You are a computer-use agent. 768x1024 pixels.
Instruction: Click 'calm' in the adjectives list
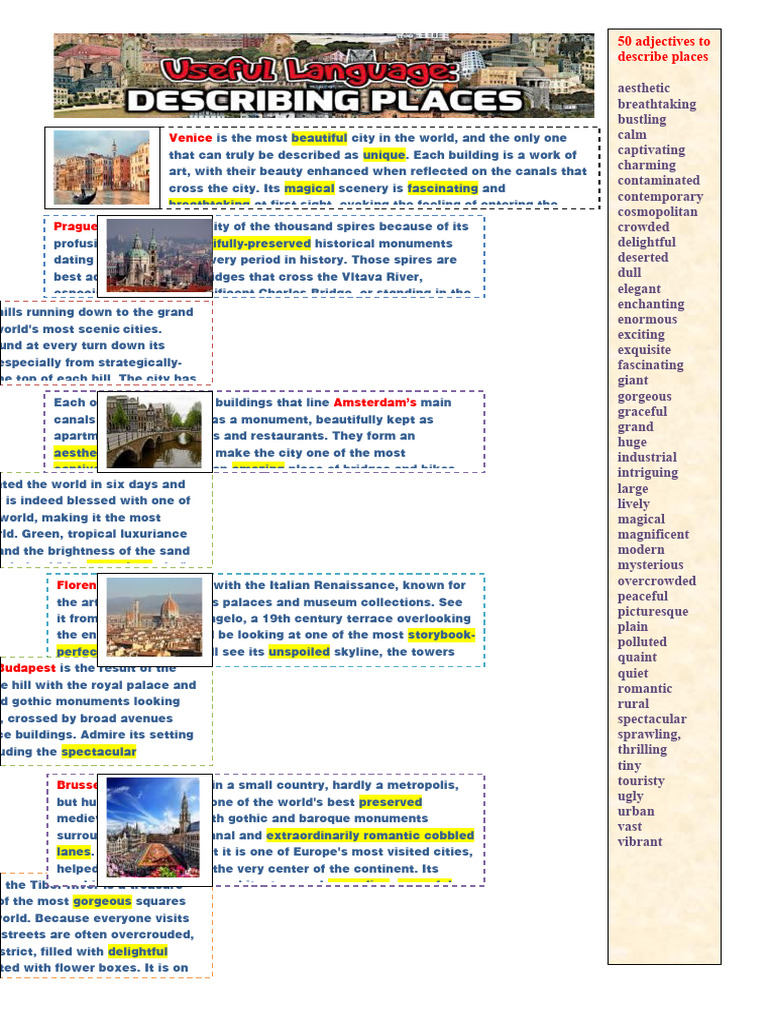pos(632,135)
